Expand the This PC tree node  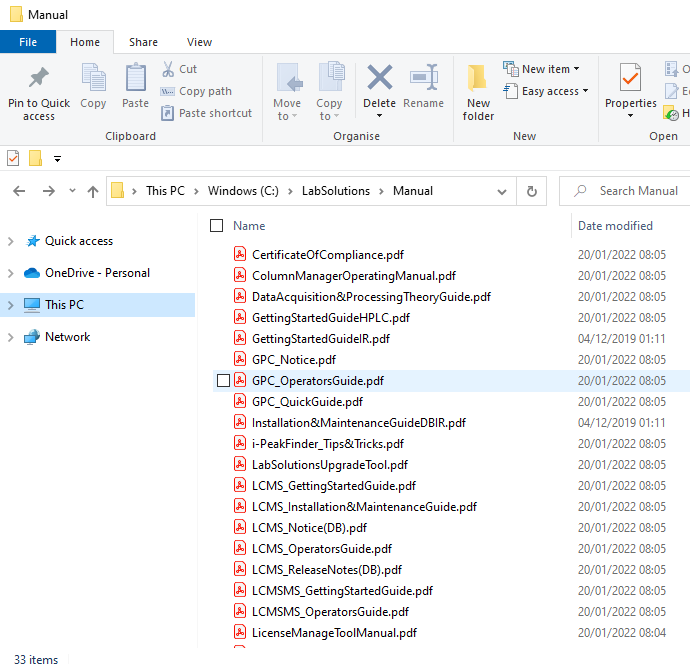(x=11, y=305)
